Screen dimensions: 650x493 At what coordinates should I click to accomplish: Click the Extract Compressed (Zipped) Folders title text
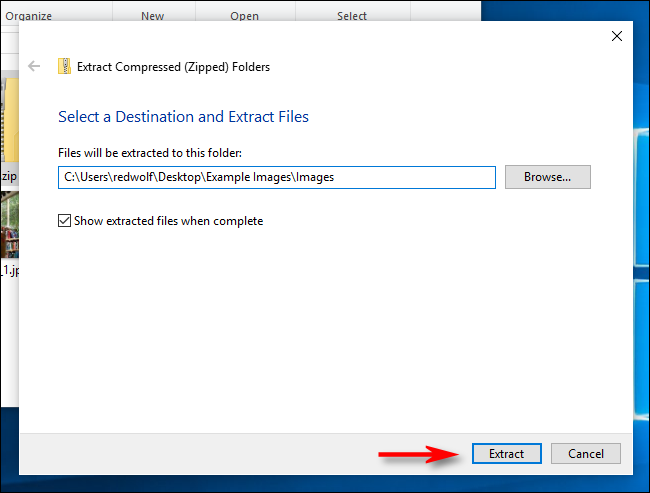coord(175,67)
